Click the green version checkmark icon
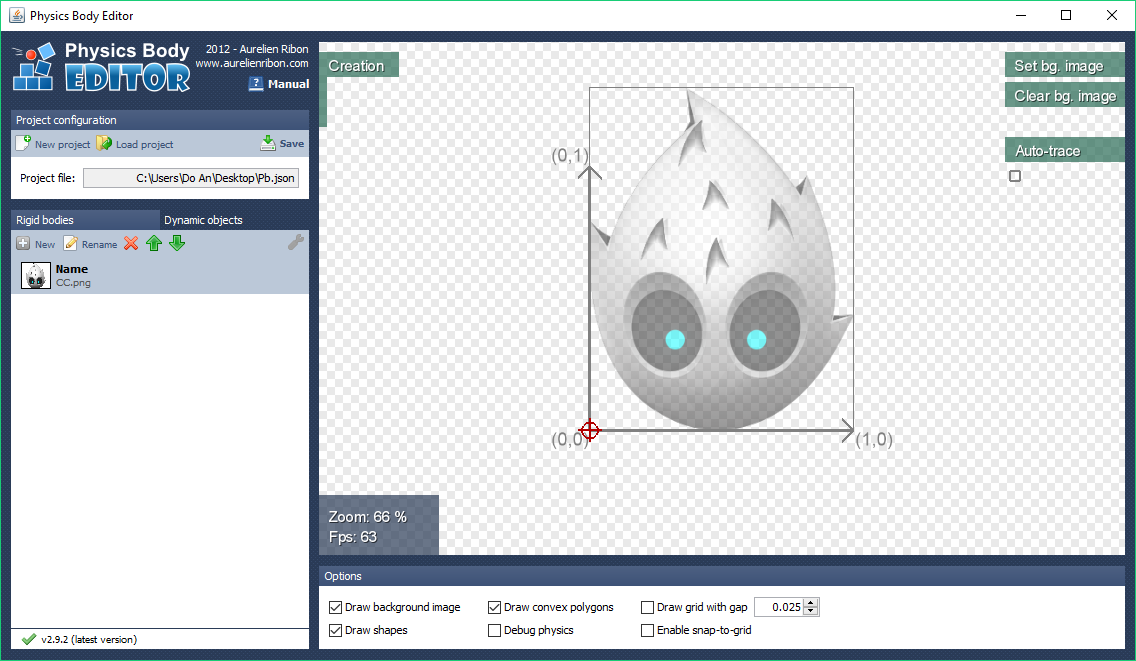 pos(29,639)
